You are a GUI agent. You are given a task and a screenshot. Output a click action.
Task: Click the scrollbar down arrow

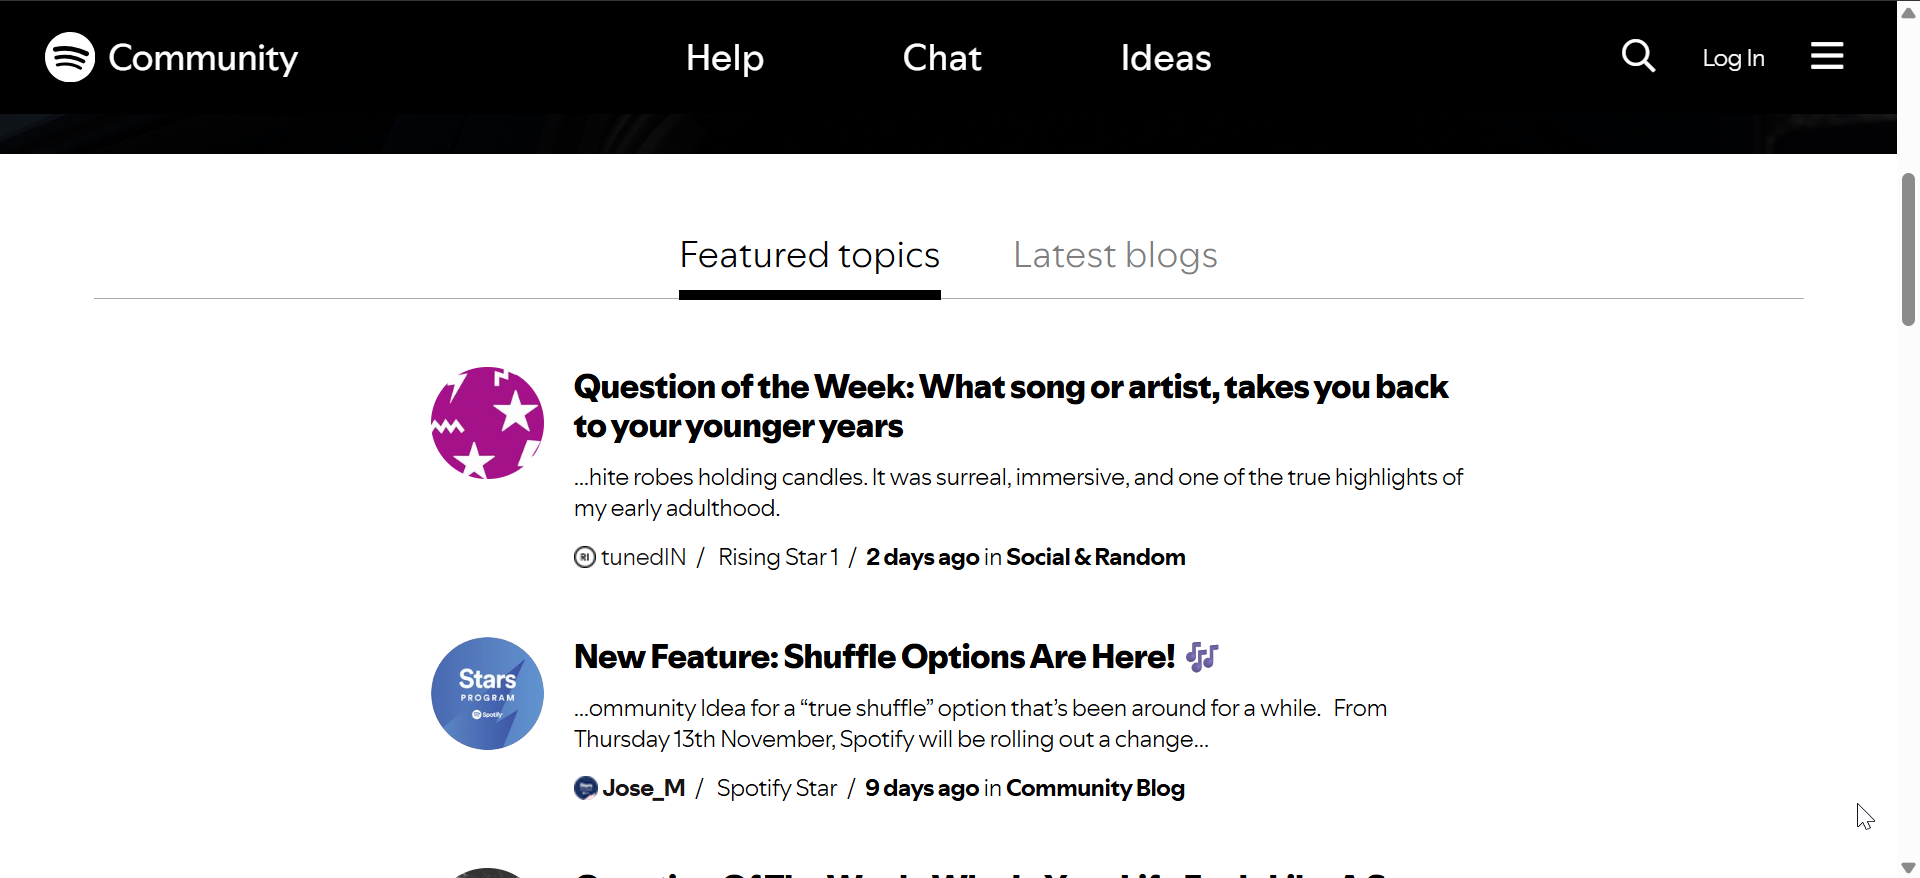(x=1908, y=868)
